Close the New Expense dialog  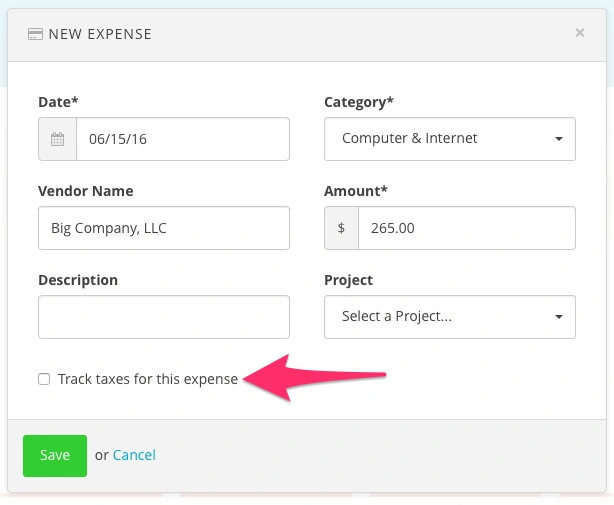click(x=580, y=32)
